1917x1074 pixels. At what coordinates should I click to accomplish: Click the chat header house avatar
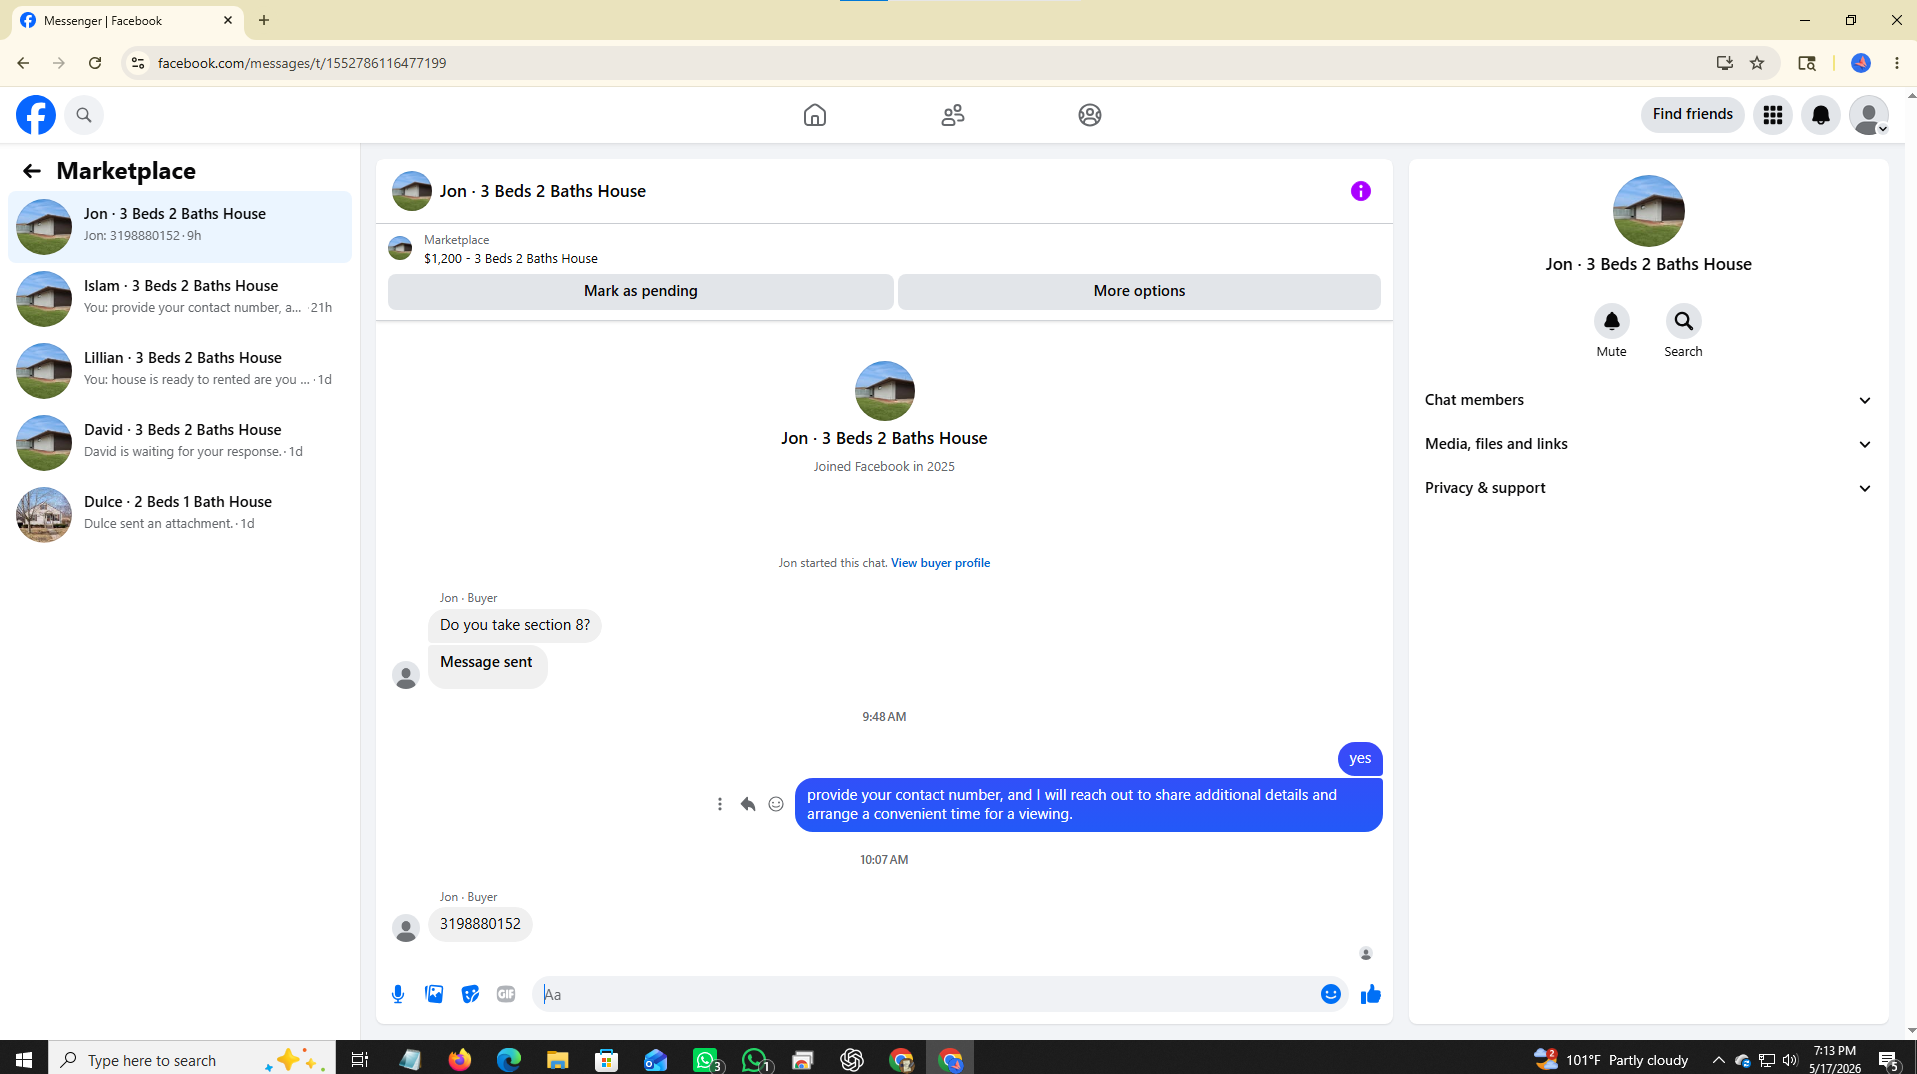coord(412,191)
